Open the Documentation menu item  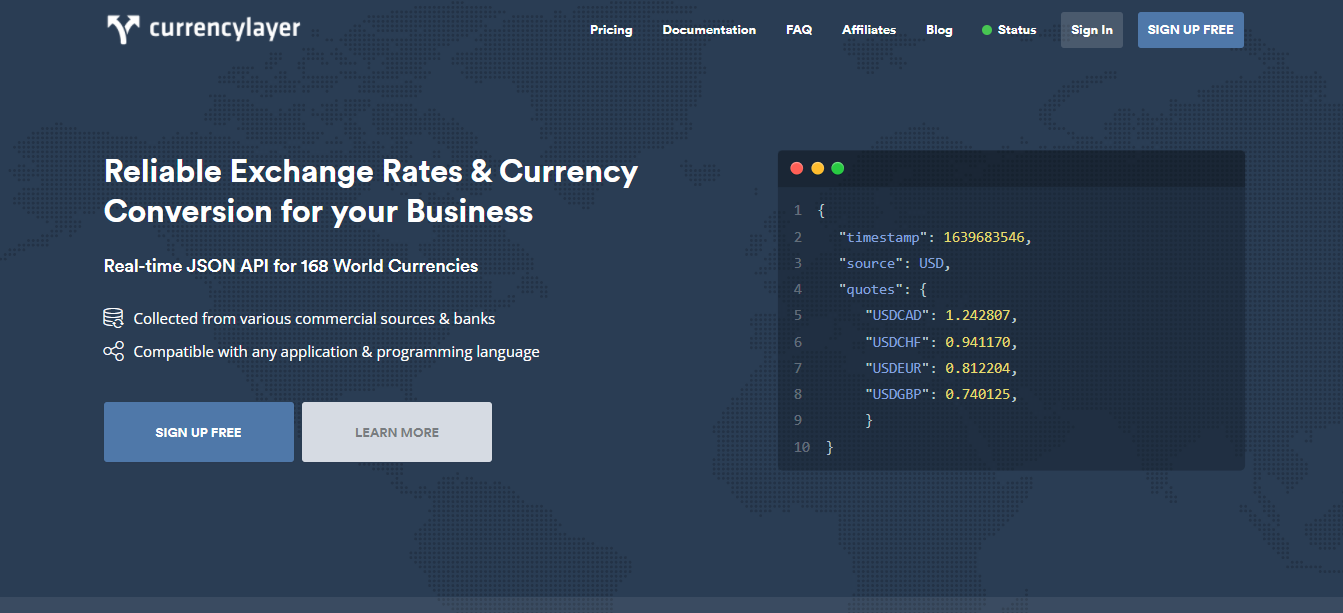pyautogui.click(x=709, y=30)
